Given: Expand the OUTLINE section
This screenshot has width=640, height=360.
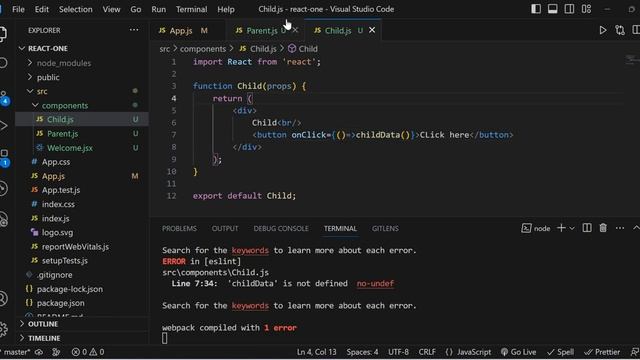Looking at the screenshot, I should click(82, 324).
